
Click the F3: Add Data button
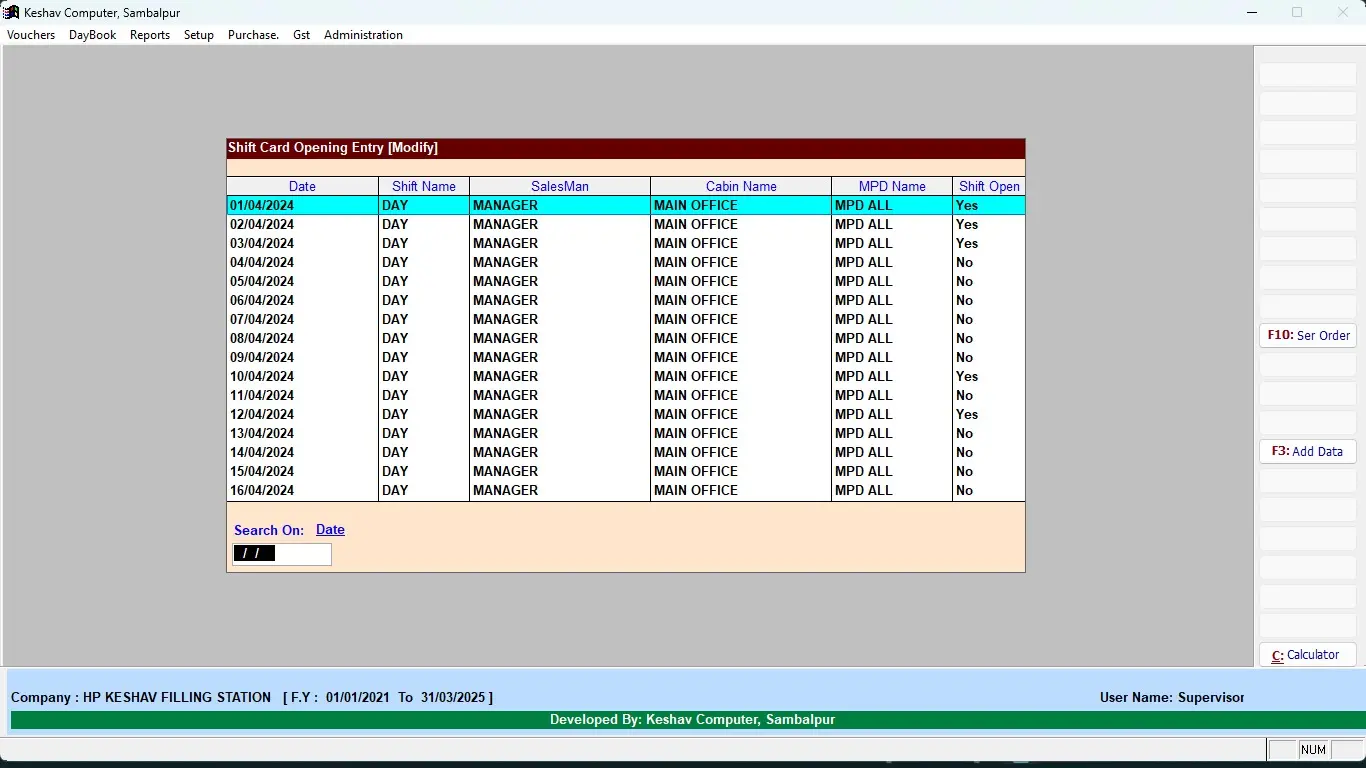click(1308, 452)
